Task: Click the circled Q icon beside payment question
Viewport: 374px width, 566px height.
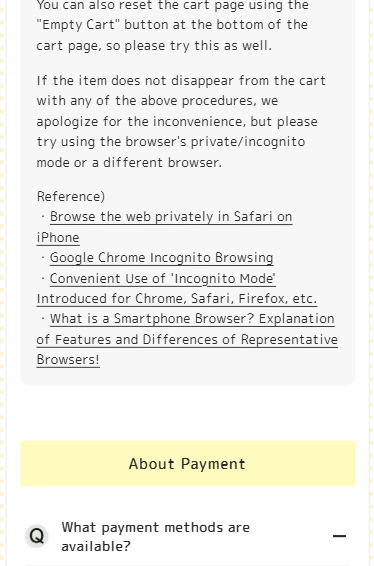Action: click(x=36, y=536)
